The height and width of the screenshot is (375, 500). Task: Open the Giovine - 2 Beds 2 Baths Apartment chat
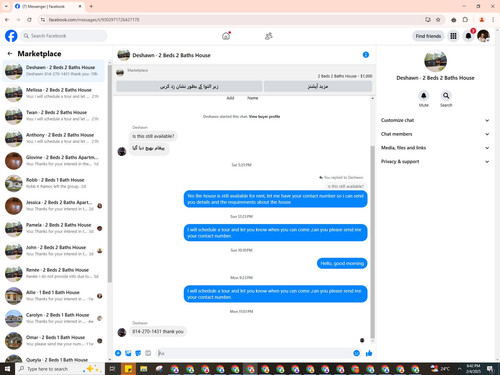click(x=54, y=161)
